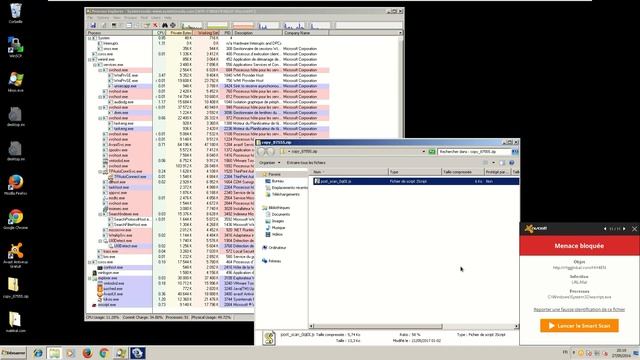Click the red X Kill Process icon

(155, 25)
